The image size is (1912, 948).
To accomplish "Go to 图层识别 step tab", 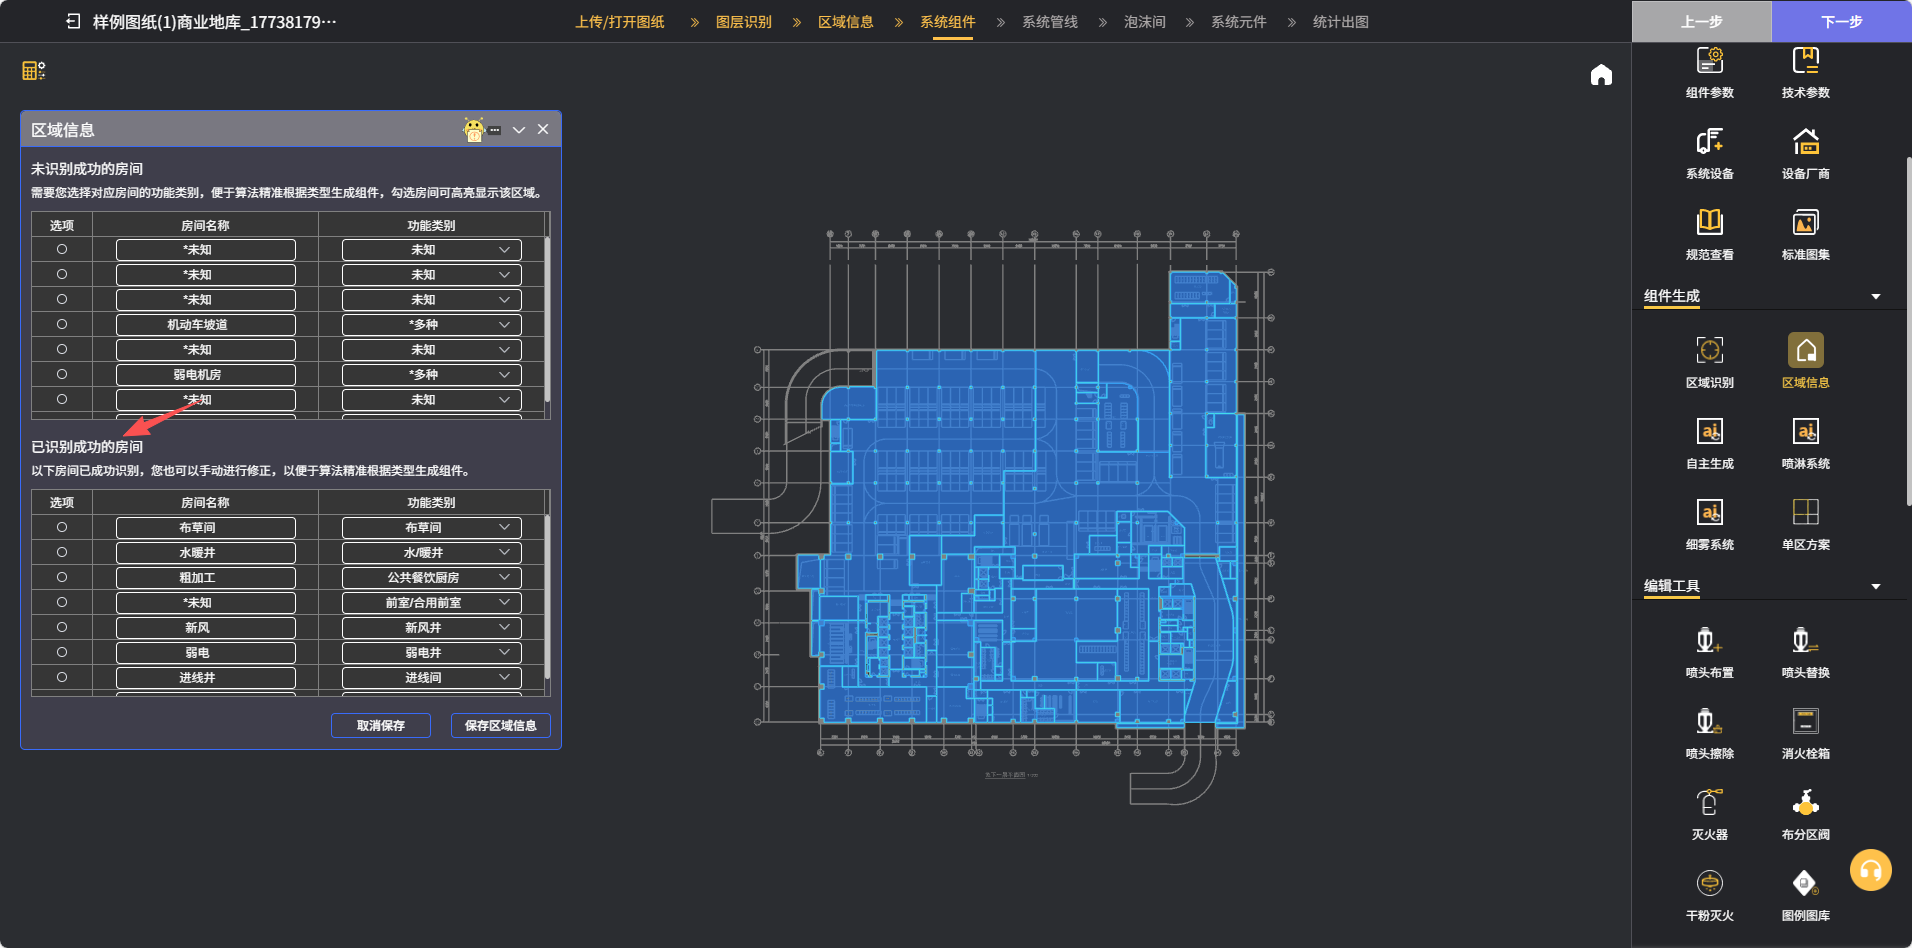I will pyautogui.click(x=743, y=22).
